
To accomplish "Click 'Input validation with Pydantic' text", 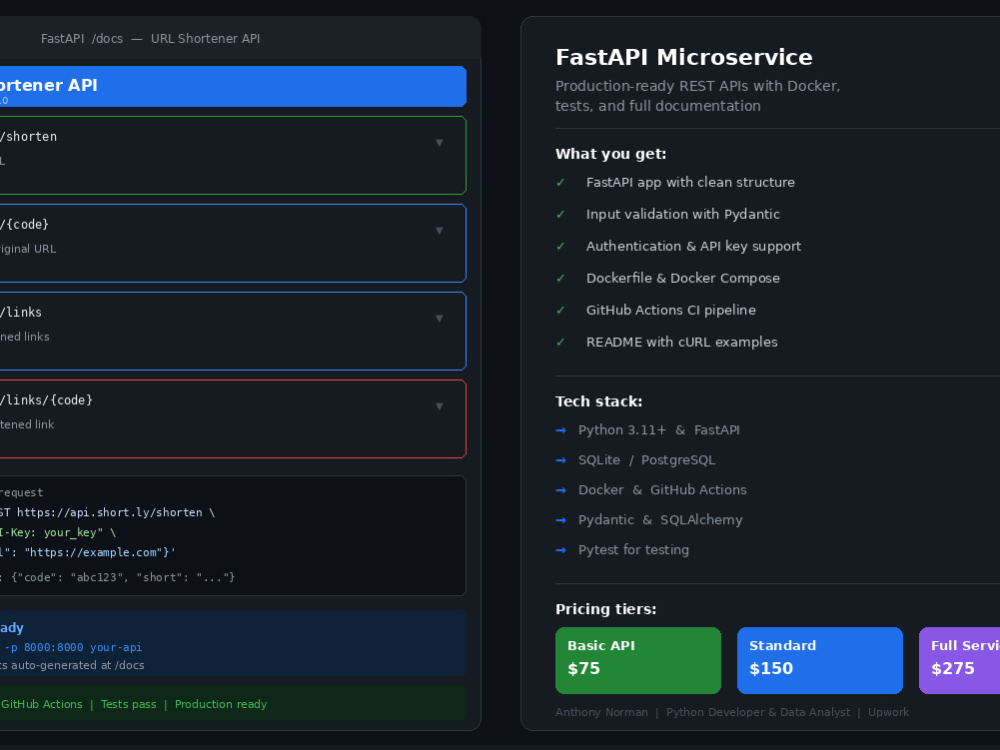I will (682, 214).
